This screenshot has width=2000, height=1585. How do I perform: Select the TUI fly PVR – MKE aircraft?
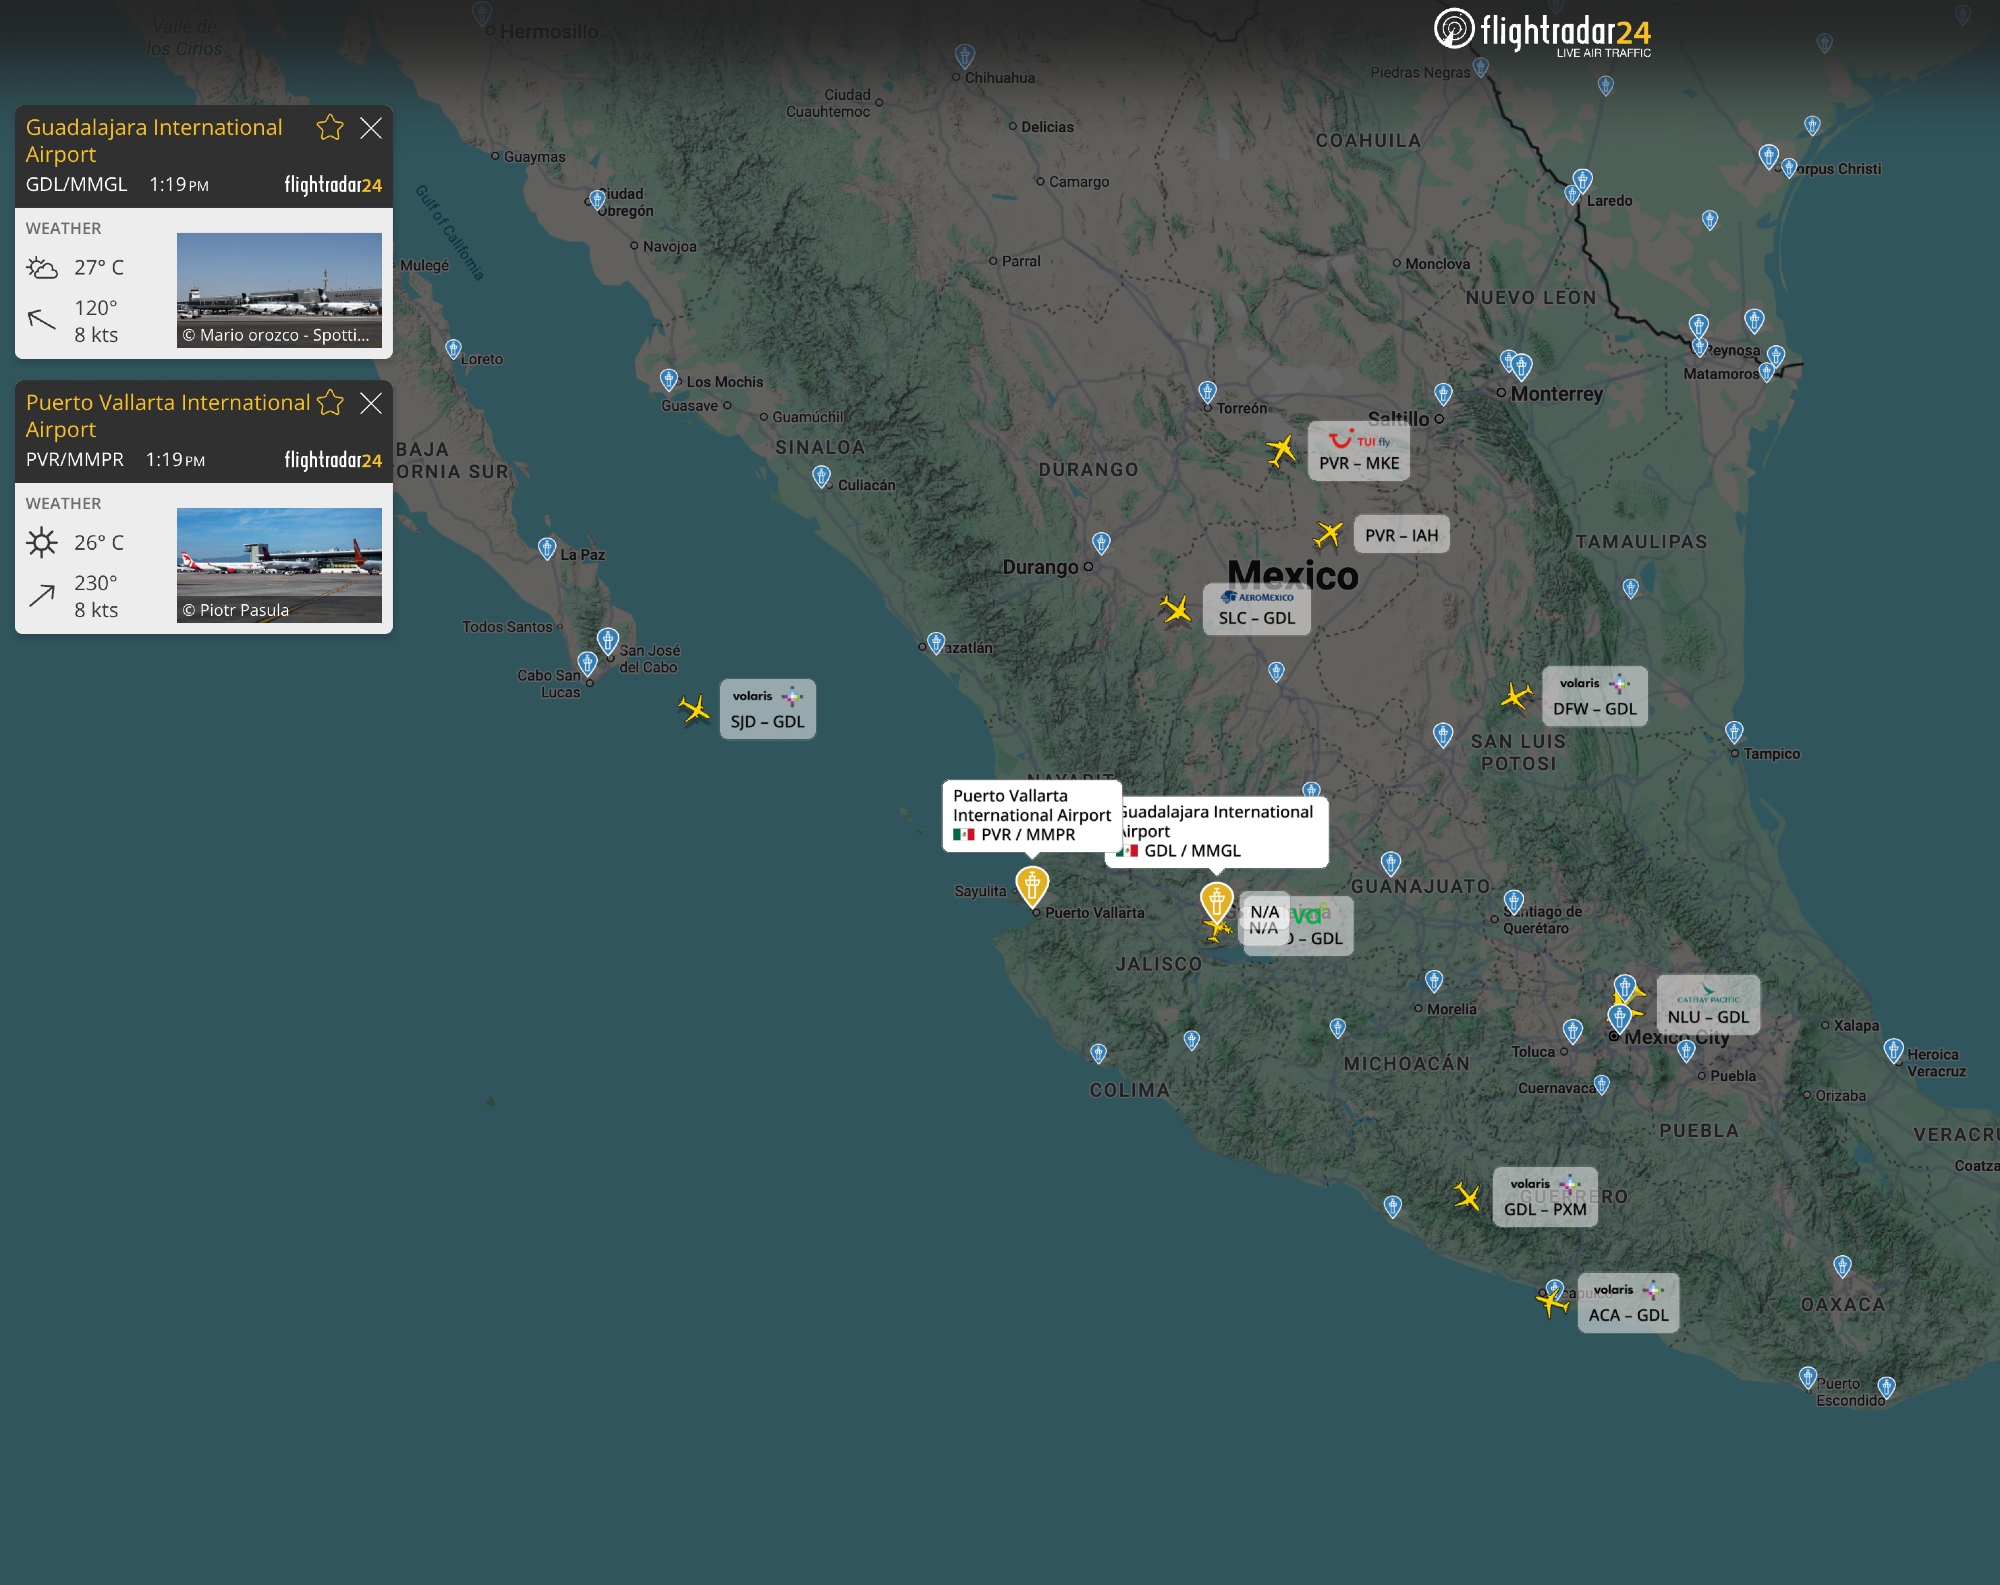[x=1281, y=450]
